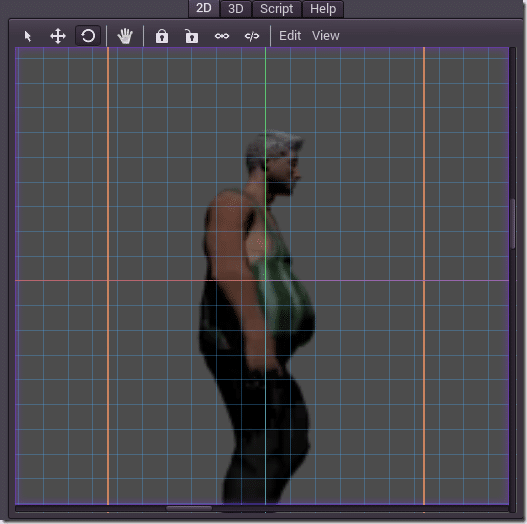Click the origin where the axes cross
Image resolution: width=527 pixels, height=524 pixels.
[x=266, y=280]
